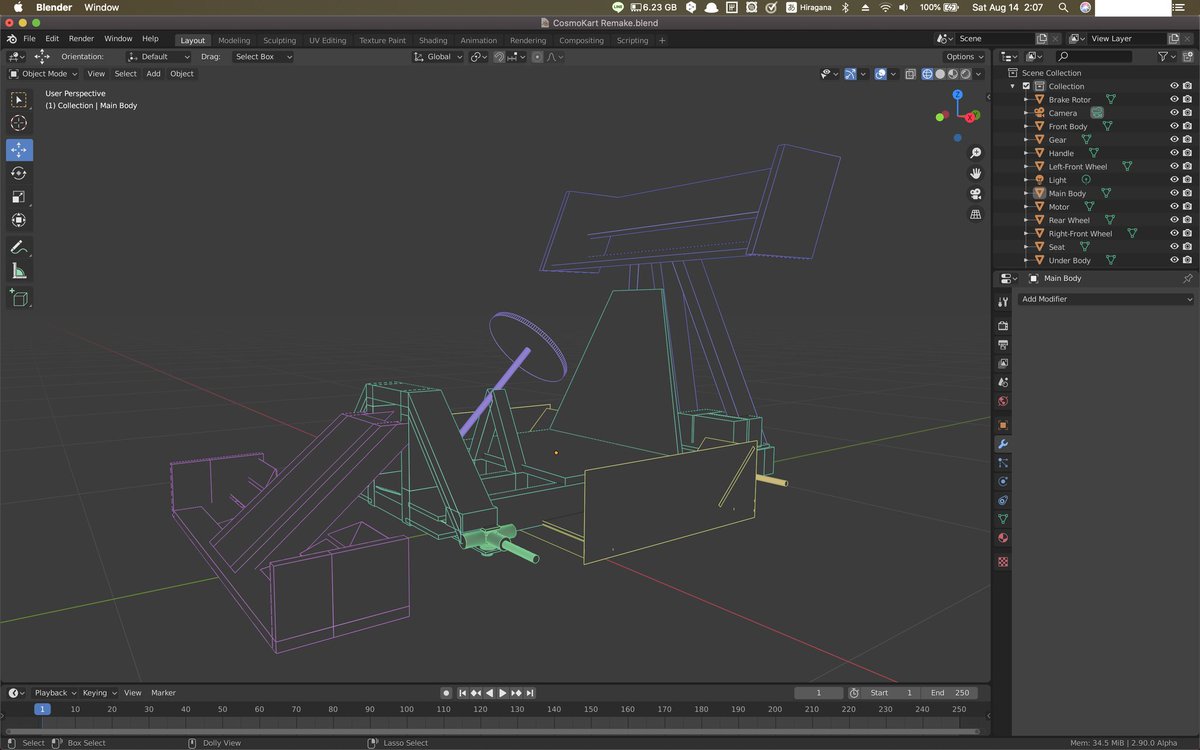Open Object Data properties green triangle tab
Screen dimensions: 1200x750
pos(1003,519)
